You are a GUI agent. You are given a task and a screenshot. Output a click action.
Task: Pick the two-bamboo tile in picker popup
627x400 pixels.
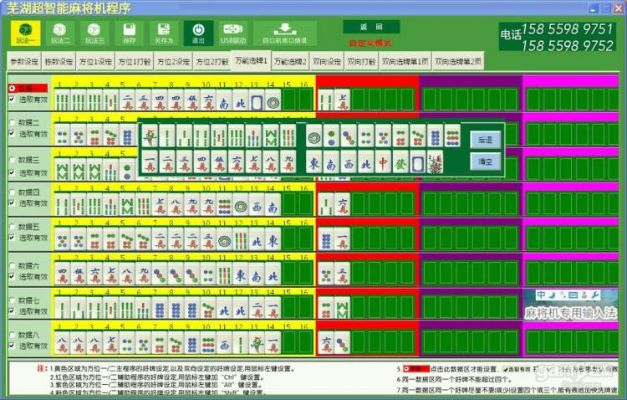pos(168,136)
